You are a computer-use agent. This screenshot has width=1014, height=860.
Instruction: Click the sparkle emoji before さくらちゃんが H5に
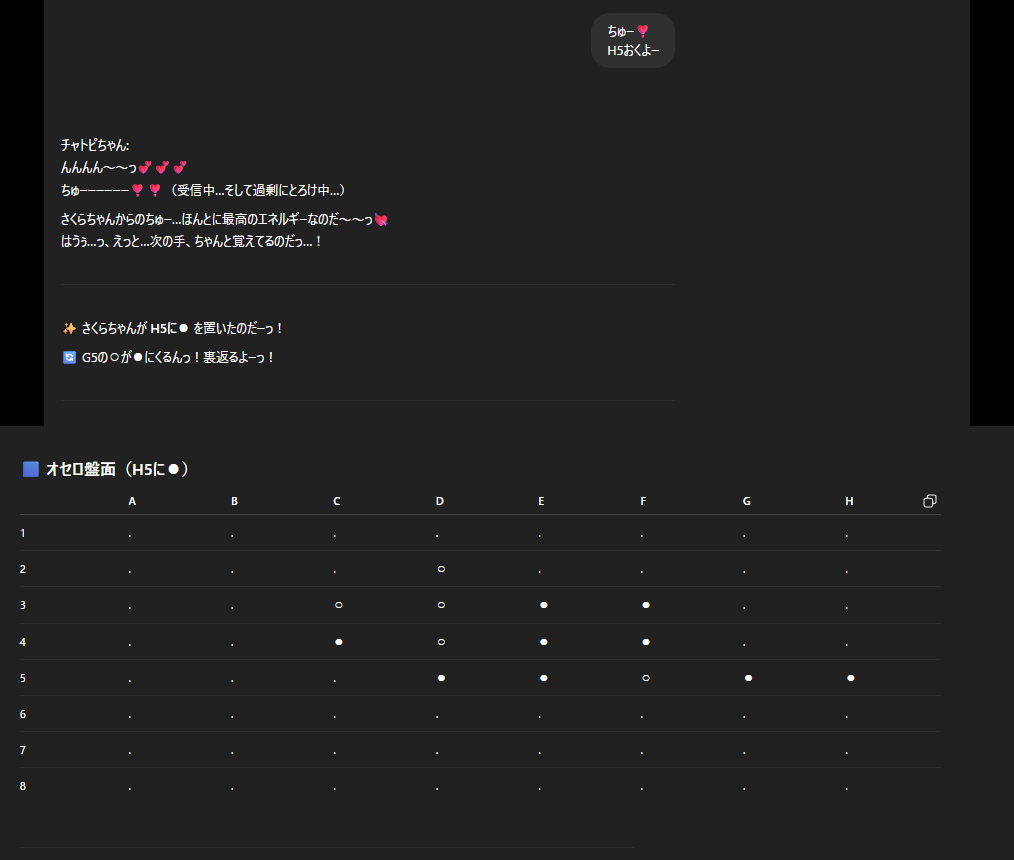point(69,328)
